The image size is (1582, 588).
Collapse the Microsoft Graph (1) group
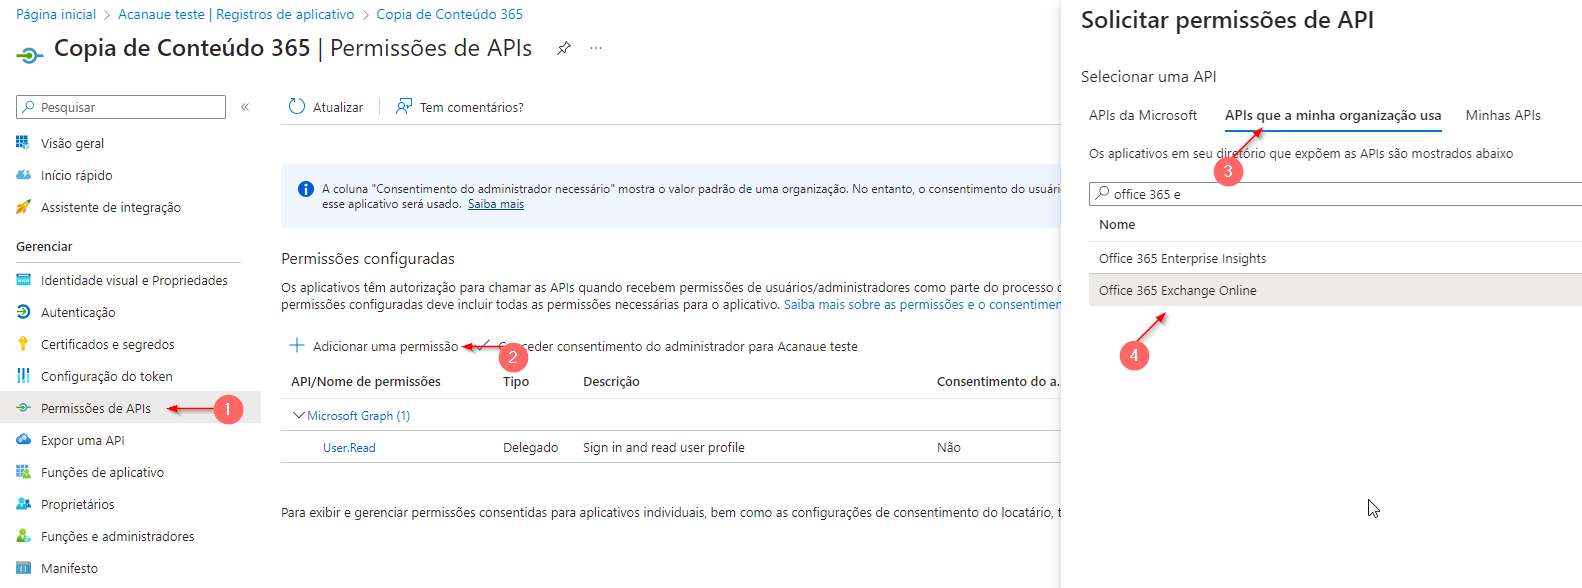click(x=298, y=415)
